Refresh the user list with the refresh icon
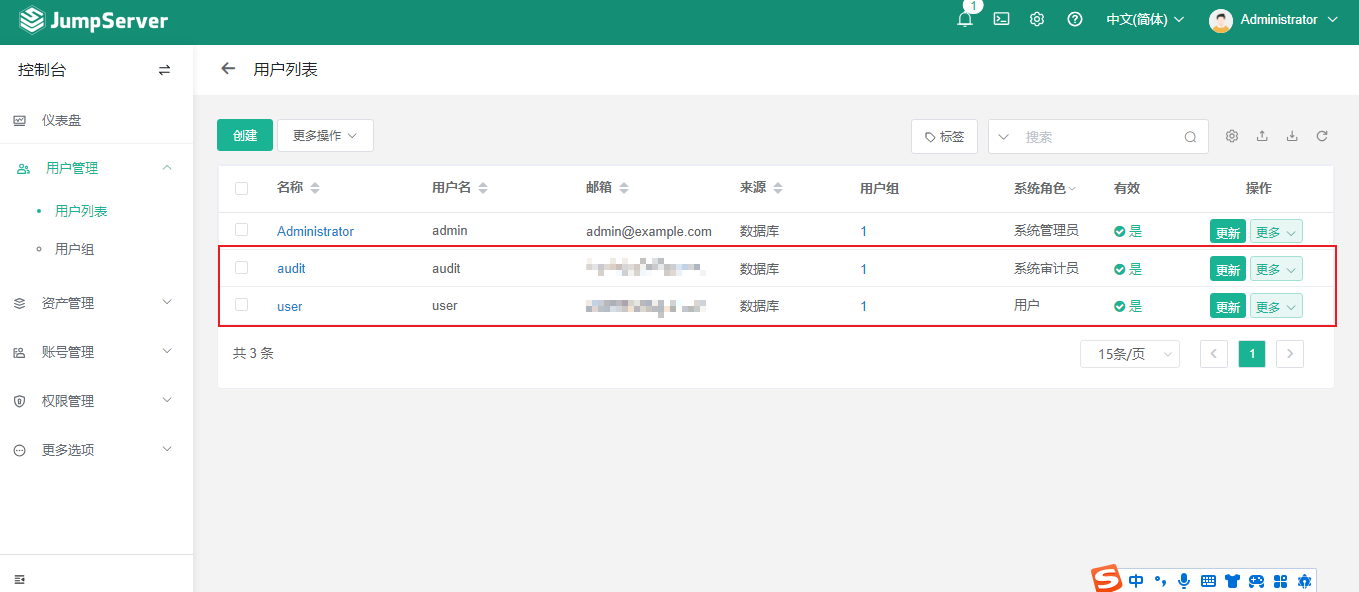This screenshot has height=592, width=1359. pyautogui.click(x=1322, y=136)
